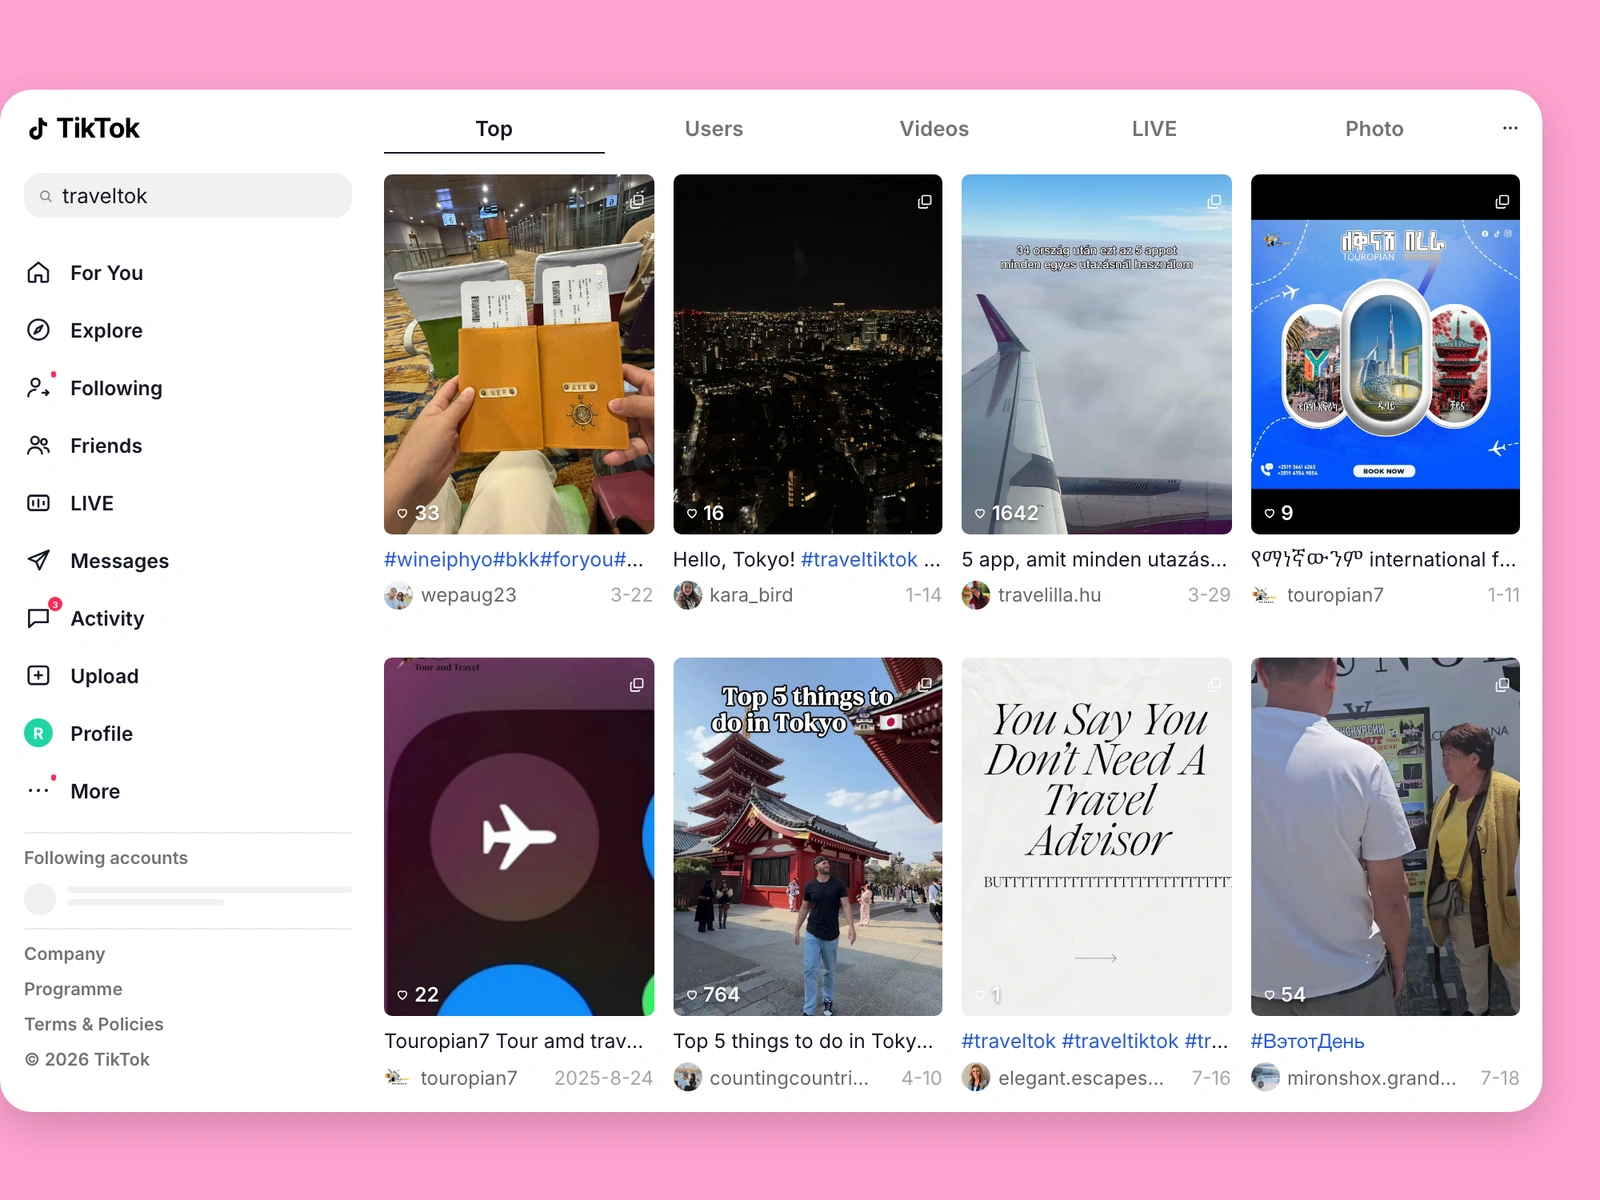
Task: Click wepaug23 user avatar
Action: tap(398, 595)
